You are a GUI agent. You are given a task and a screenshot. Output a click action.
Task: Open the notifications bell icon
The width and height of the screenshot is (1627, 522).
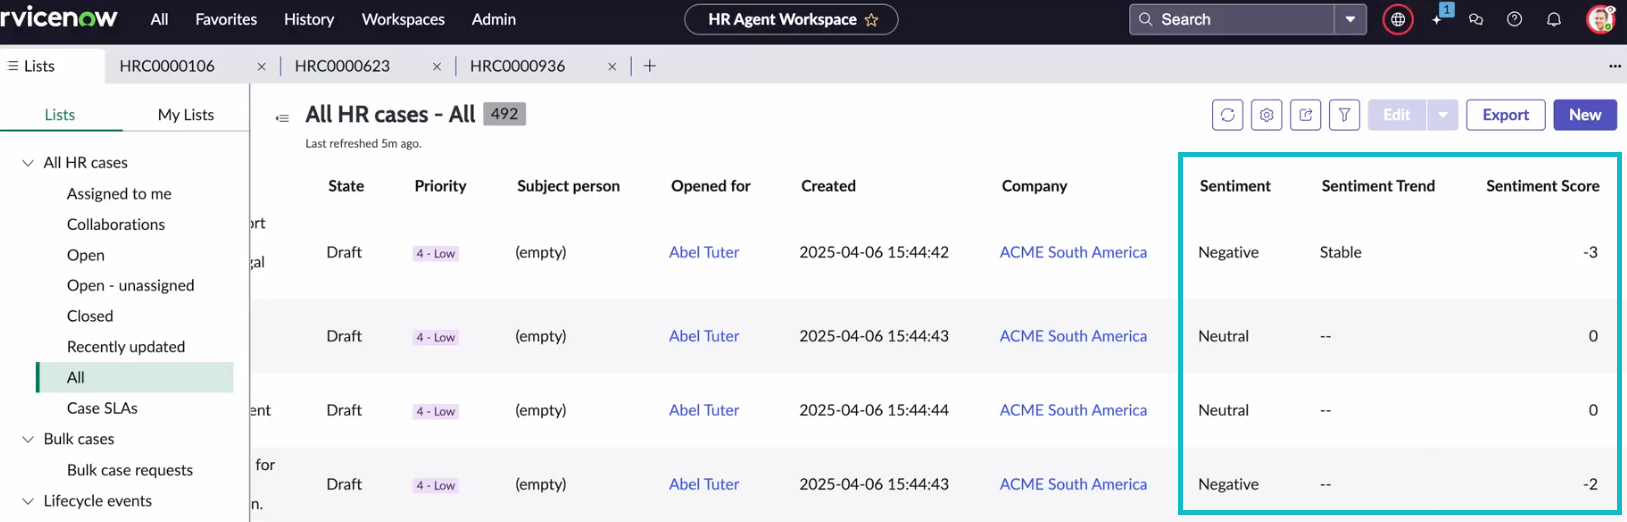pyautogui.click(x=1553, y=19)
